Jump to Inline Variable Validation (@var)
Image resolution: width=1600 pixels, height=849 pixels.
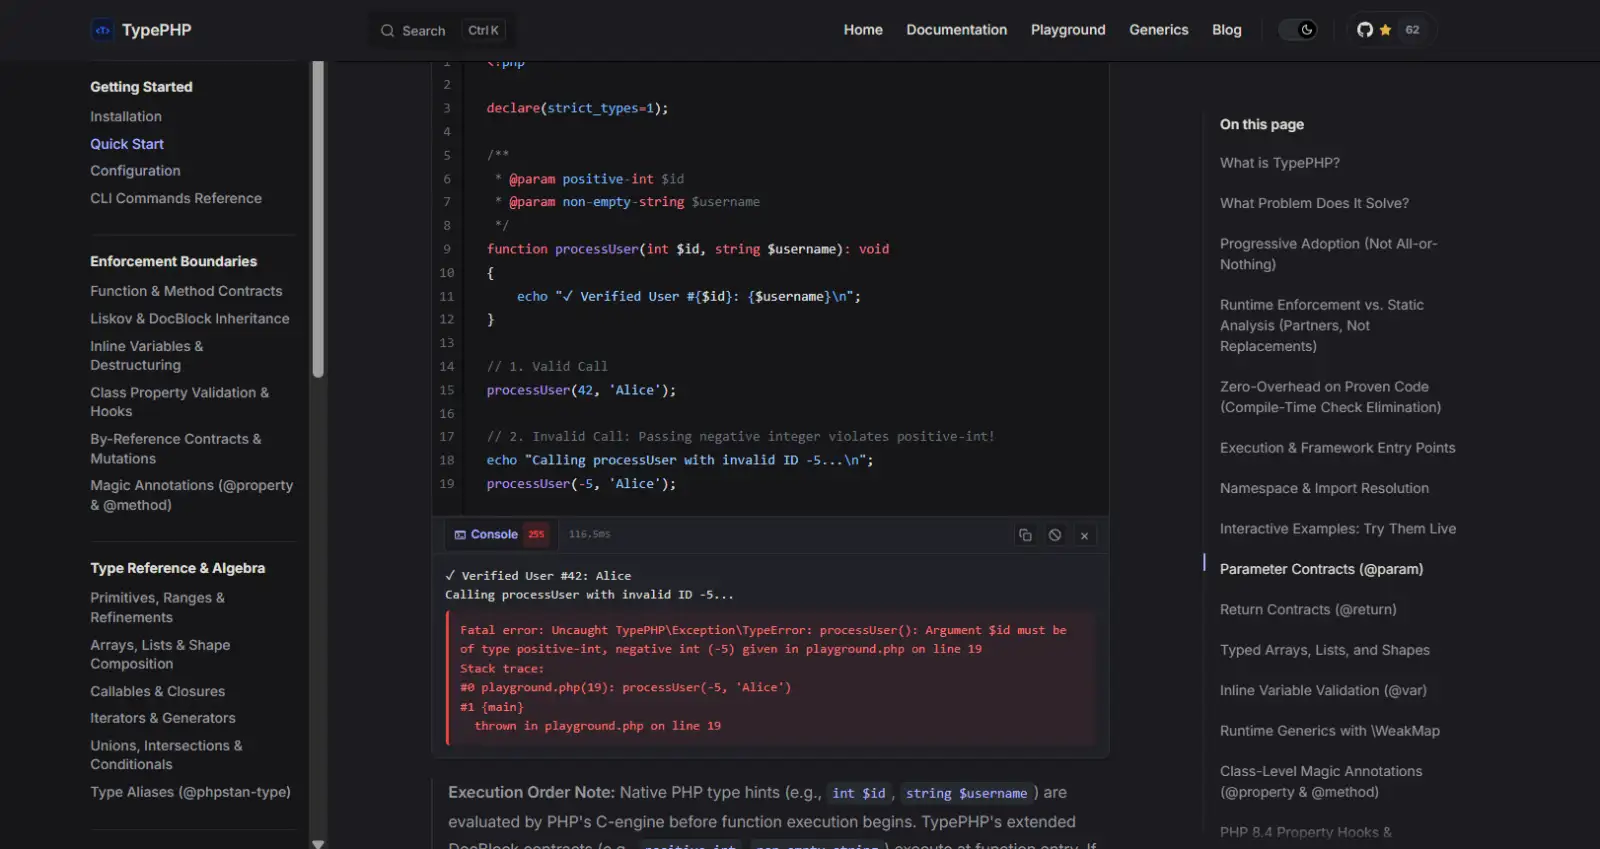(1323, 690)
